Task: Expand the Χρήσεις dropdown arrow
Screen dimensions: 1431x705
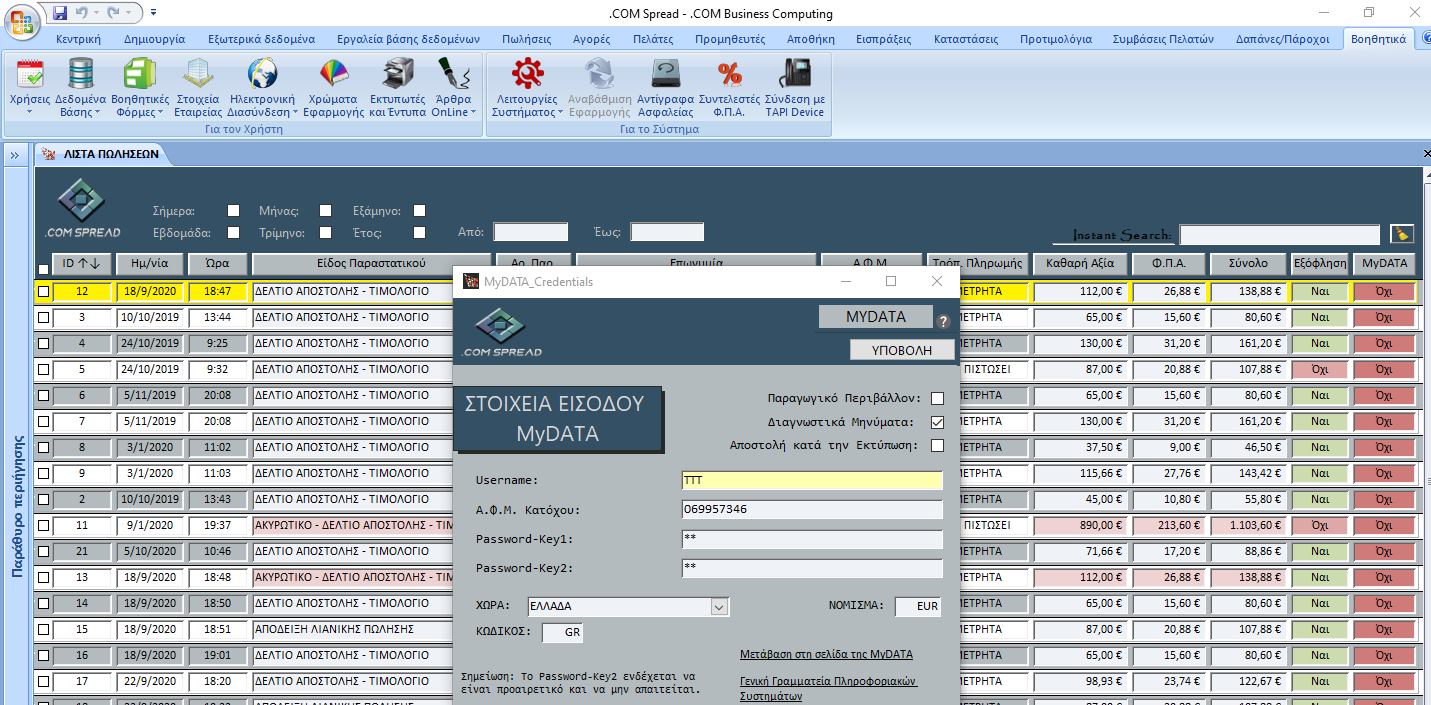Action: 30,112
